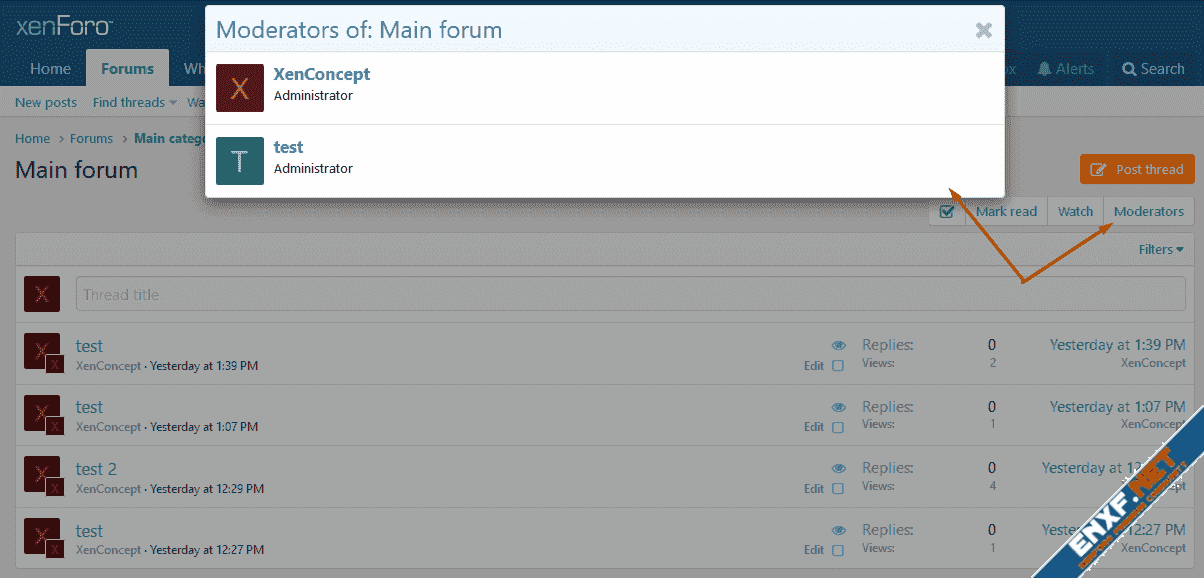Check the box for the first test thread
This screenshot has height=578, width=1204.
coord(838,366)
